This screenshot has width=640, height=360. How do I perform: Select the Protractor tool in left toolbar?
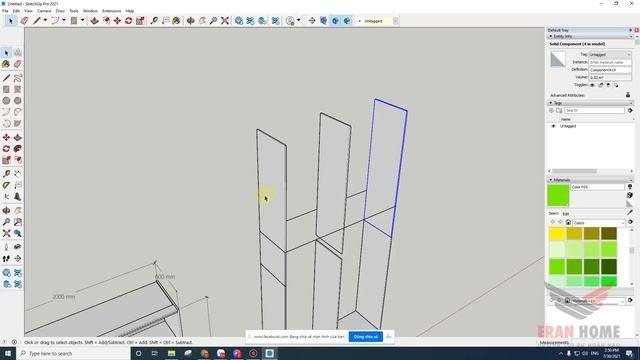[6, 185]
